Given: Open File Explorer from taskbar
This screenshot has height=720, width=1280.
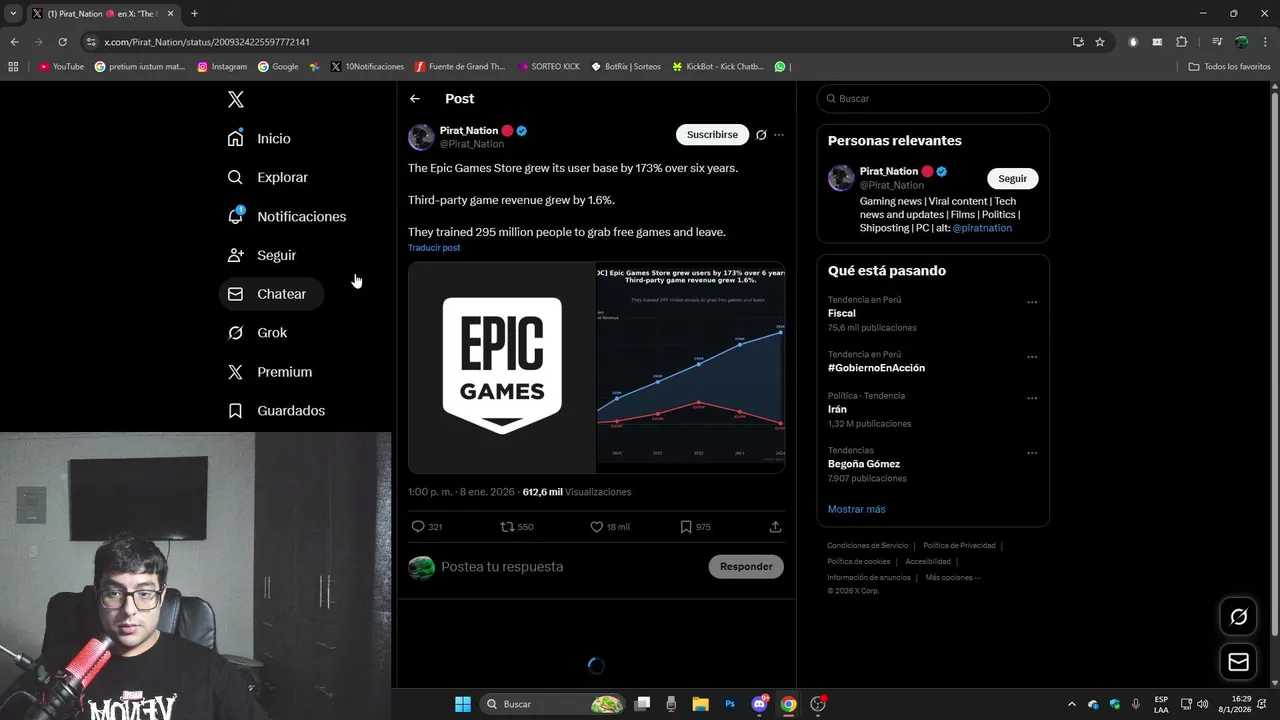Looking at the screenshot, I should [x=700, y=704].
